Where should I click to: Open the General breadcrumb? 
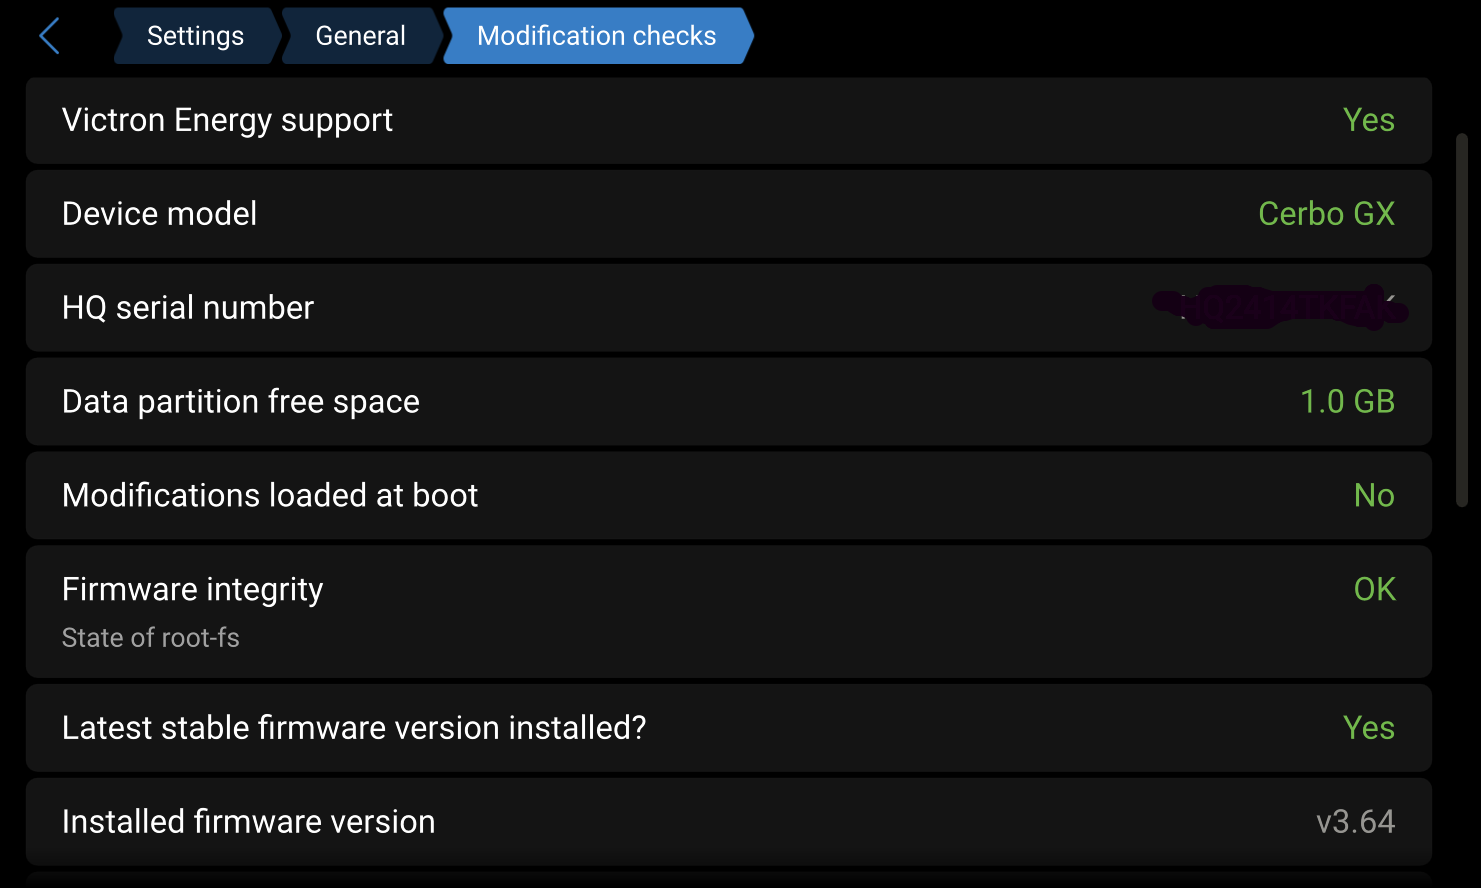coord(360,36)
